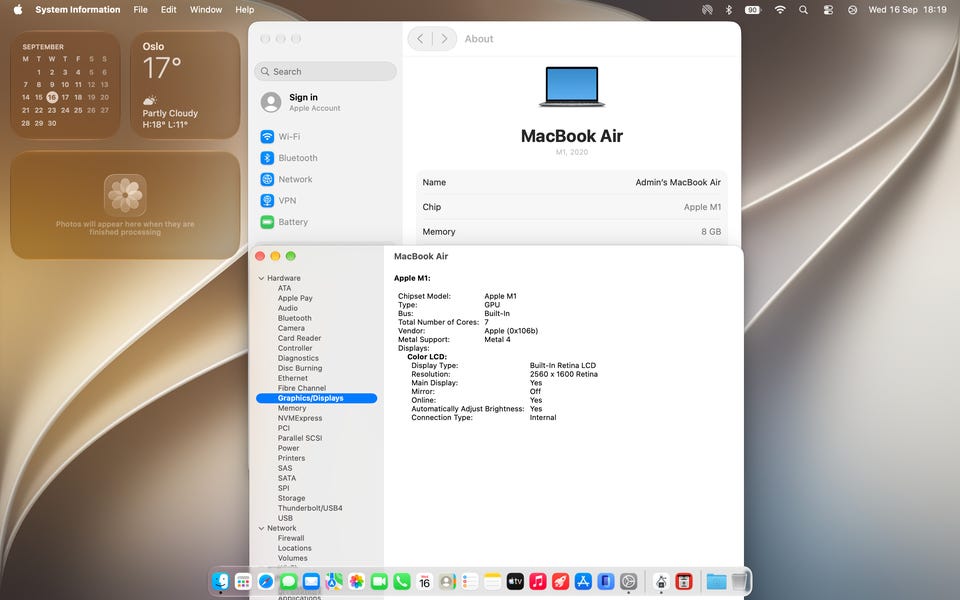The height and width of the screenshot is (600, 960).
Task: Open the Window menu
Action: (x=206, y=10)
